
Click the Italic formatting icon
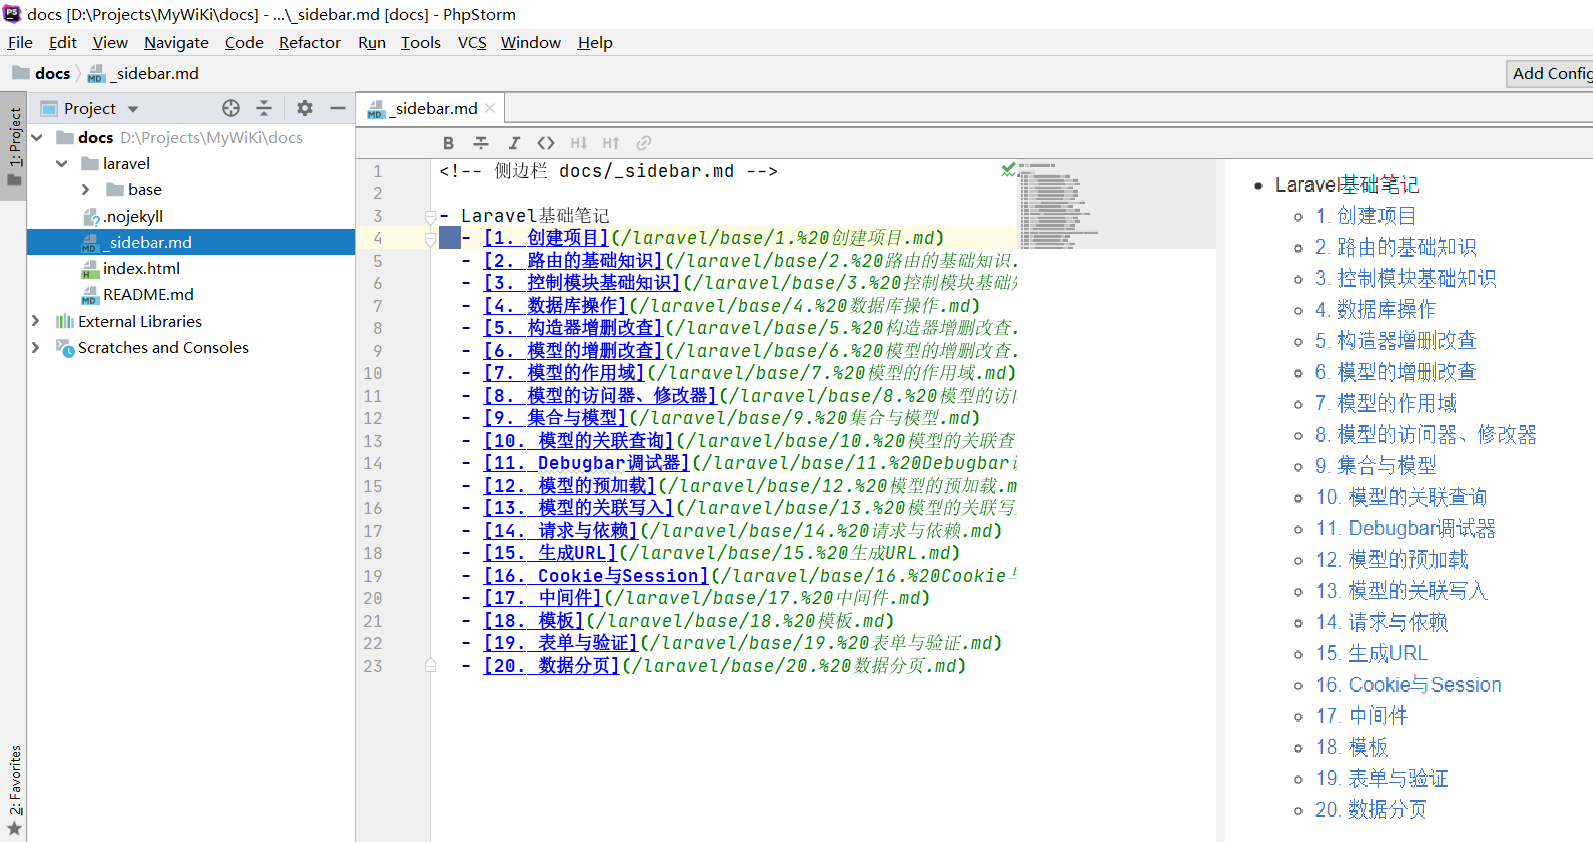(x=514, y=143)
